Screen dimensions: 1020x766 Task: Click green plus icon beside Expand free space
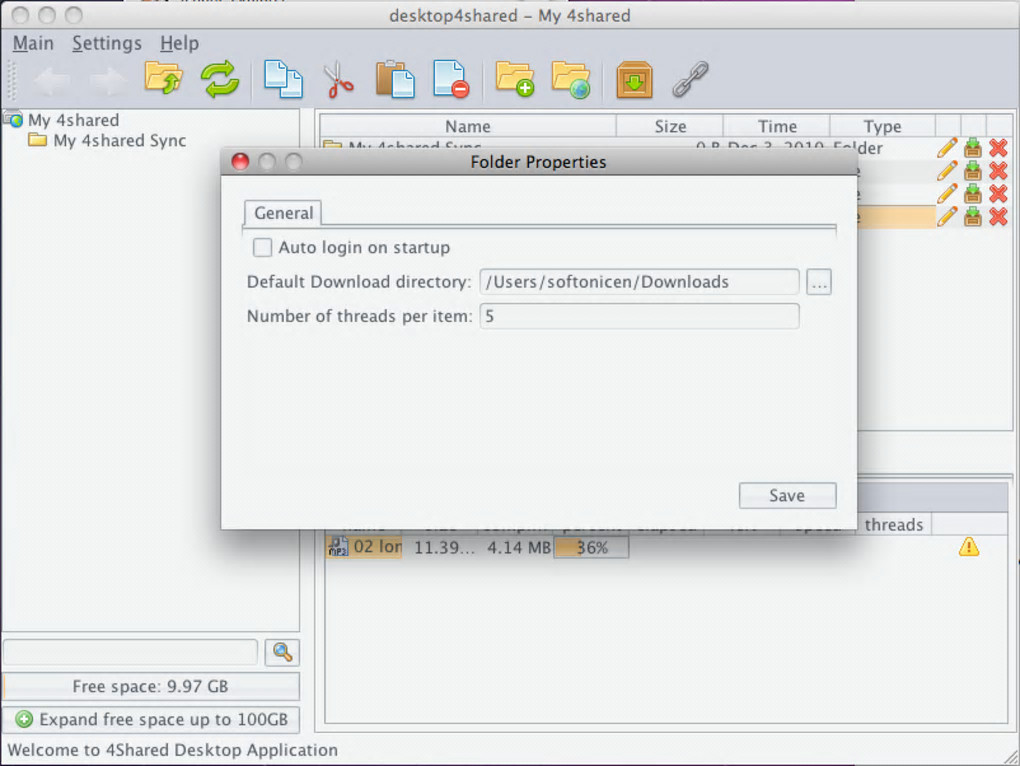click(24, 719)
